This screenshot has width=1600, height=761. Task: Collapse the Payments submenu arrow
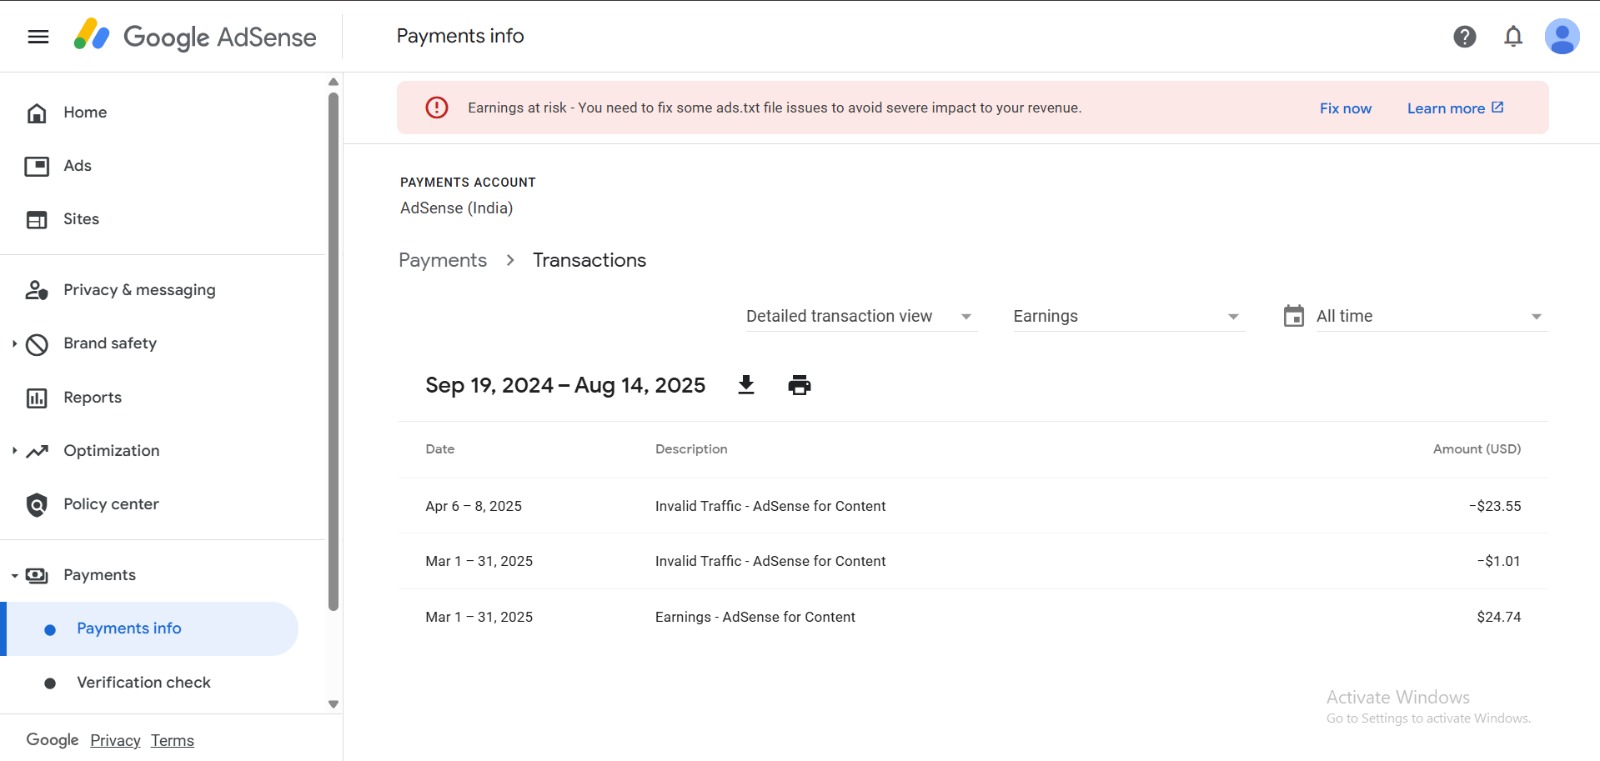[x=14, y=576]
